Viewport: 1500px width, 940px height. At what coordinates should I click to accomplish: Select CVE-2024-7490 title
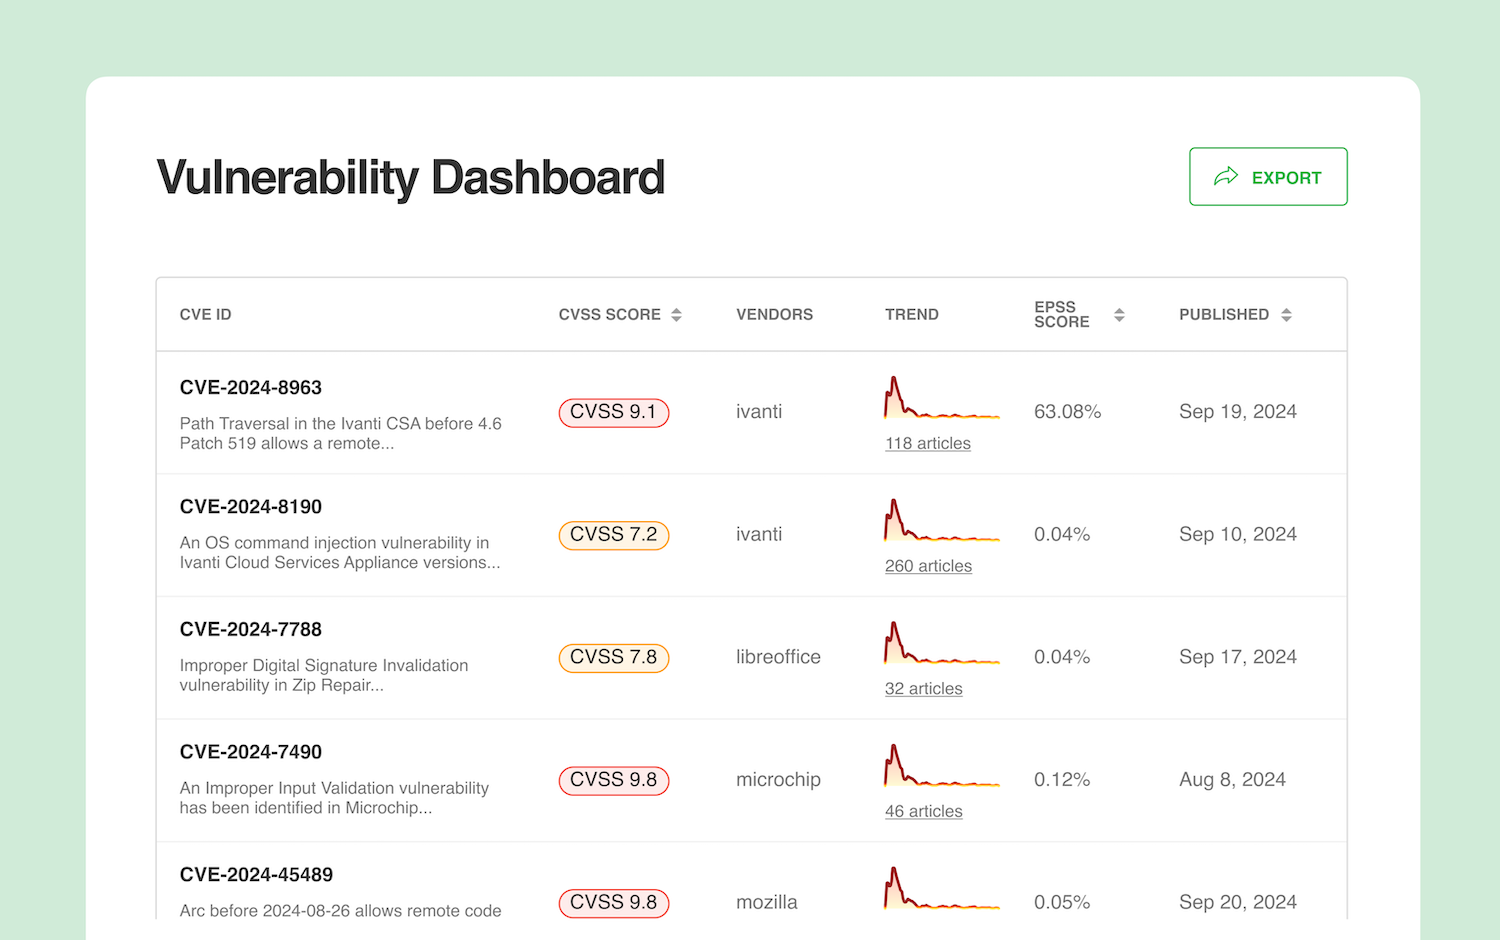tap(251, 752)
